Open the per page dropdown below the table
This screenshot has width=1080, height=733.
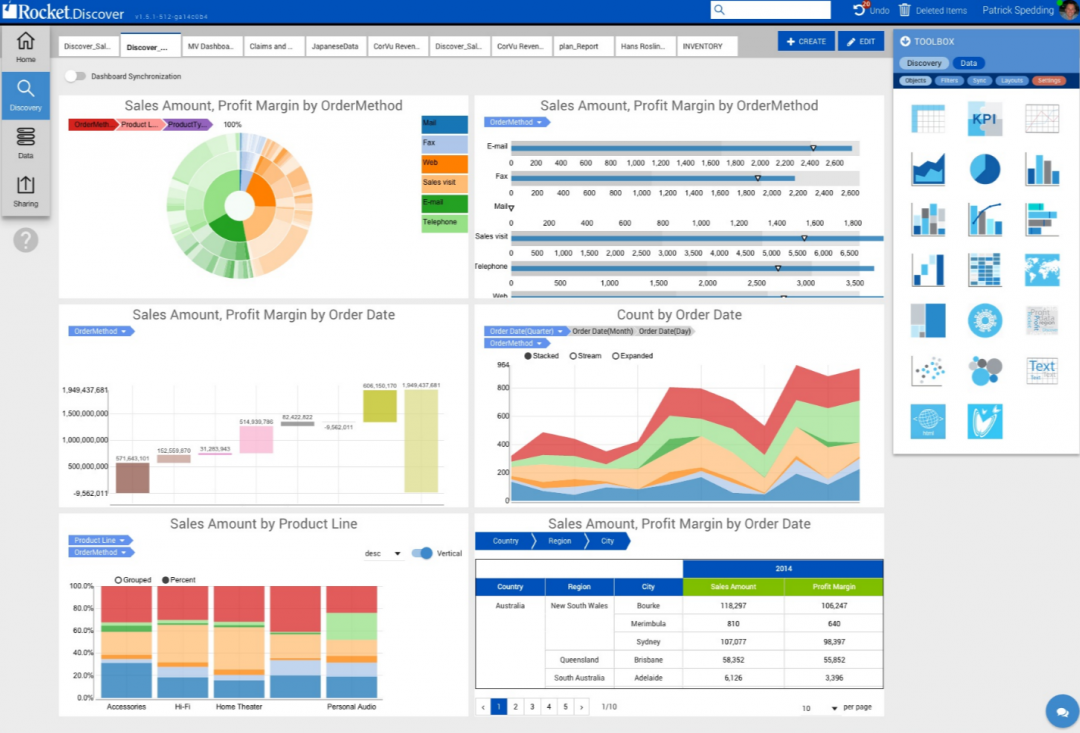834,707
